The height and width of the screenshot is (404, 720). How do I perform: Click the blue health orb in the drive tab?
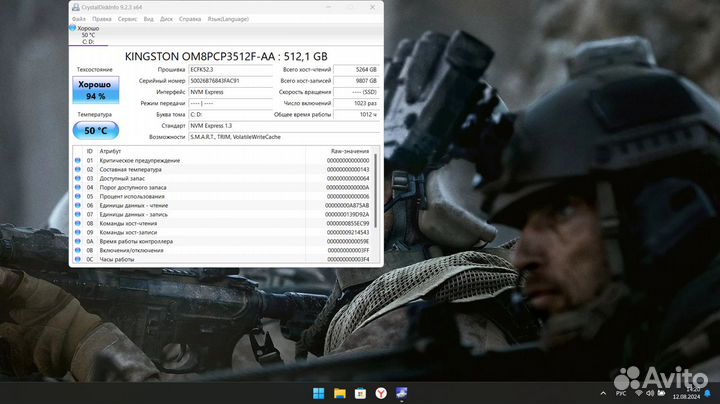click(x=73, y=28)
